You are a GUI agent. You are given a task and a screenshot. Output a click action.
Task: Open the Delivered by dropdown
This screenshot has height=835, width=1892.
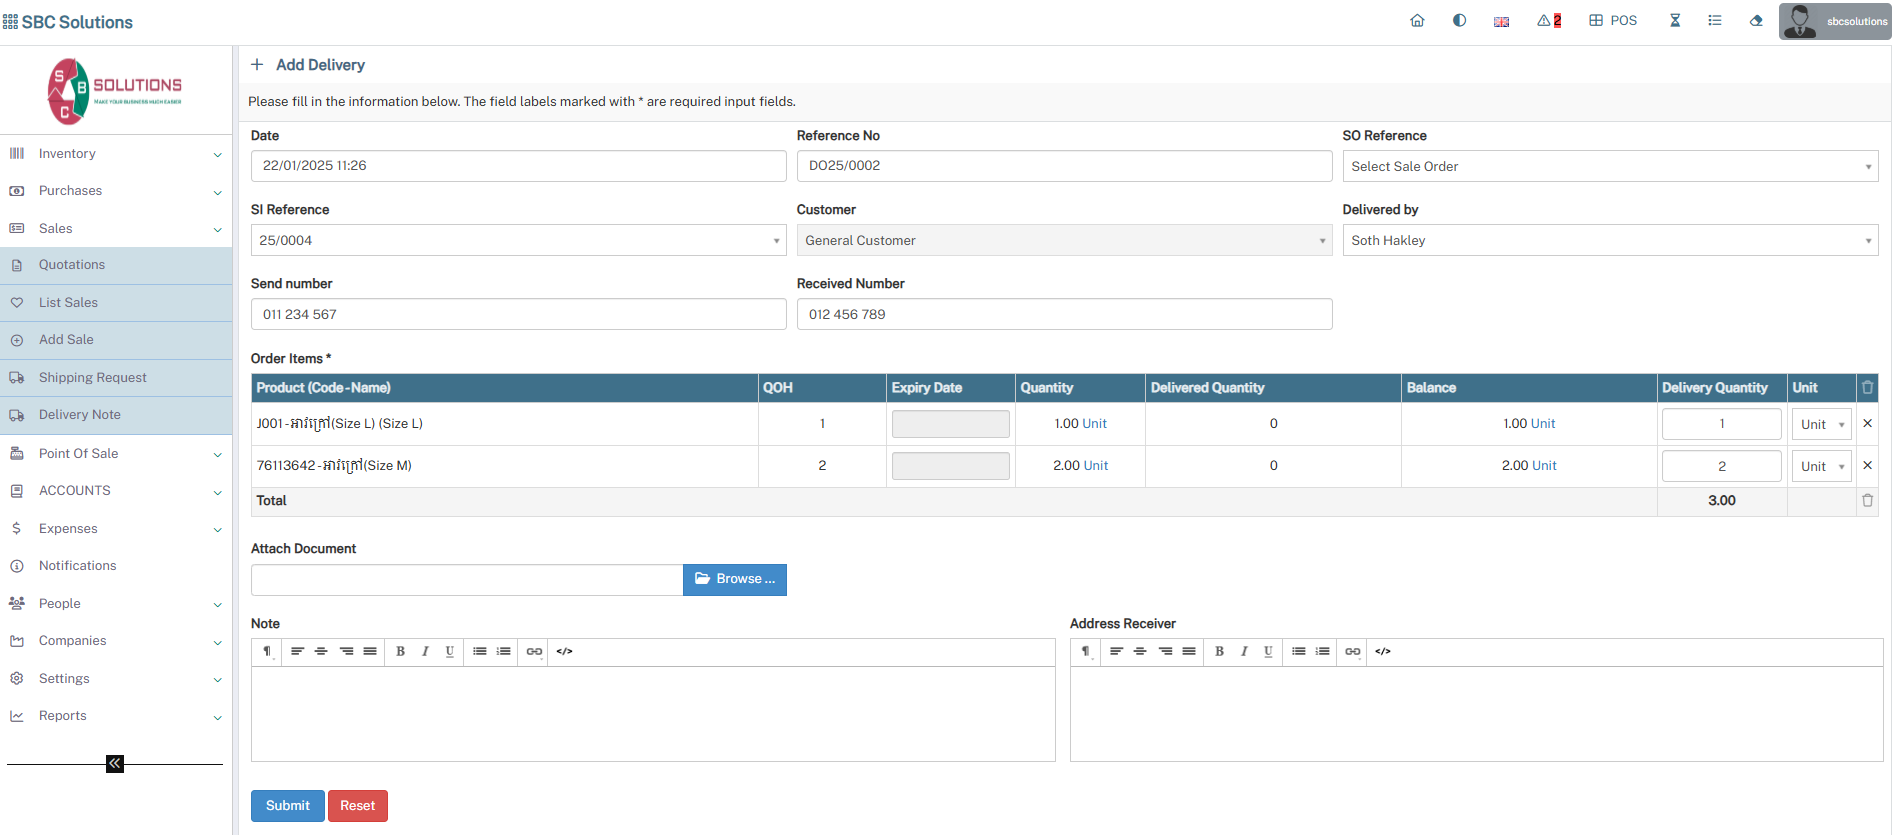[1609, 241]
